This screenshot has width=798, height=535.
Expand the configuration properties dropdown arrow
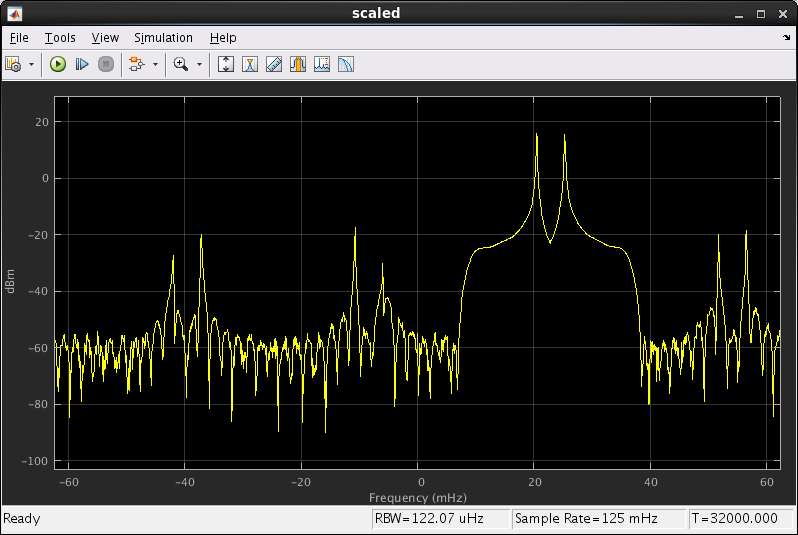pos(31,64)
